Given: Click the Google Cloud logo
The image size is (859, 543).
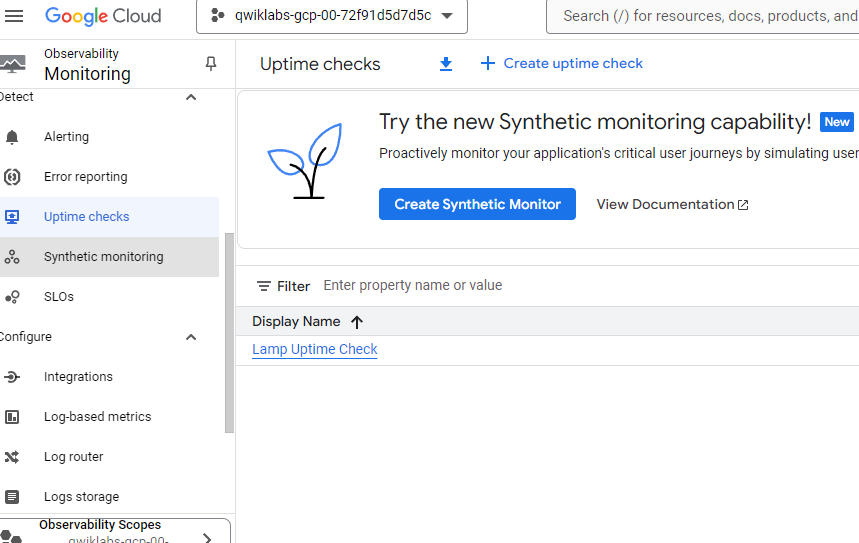Looking at the screenshot, I should 103,16.
